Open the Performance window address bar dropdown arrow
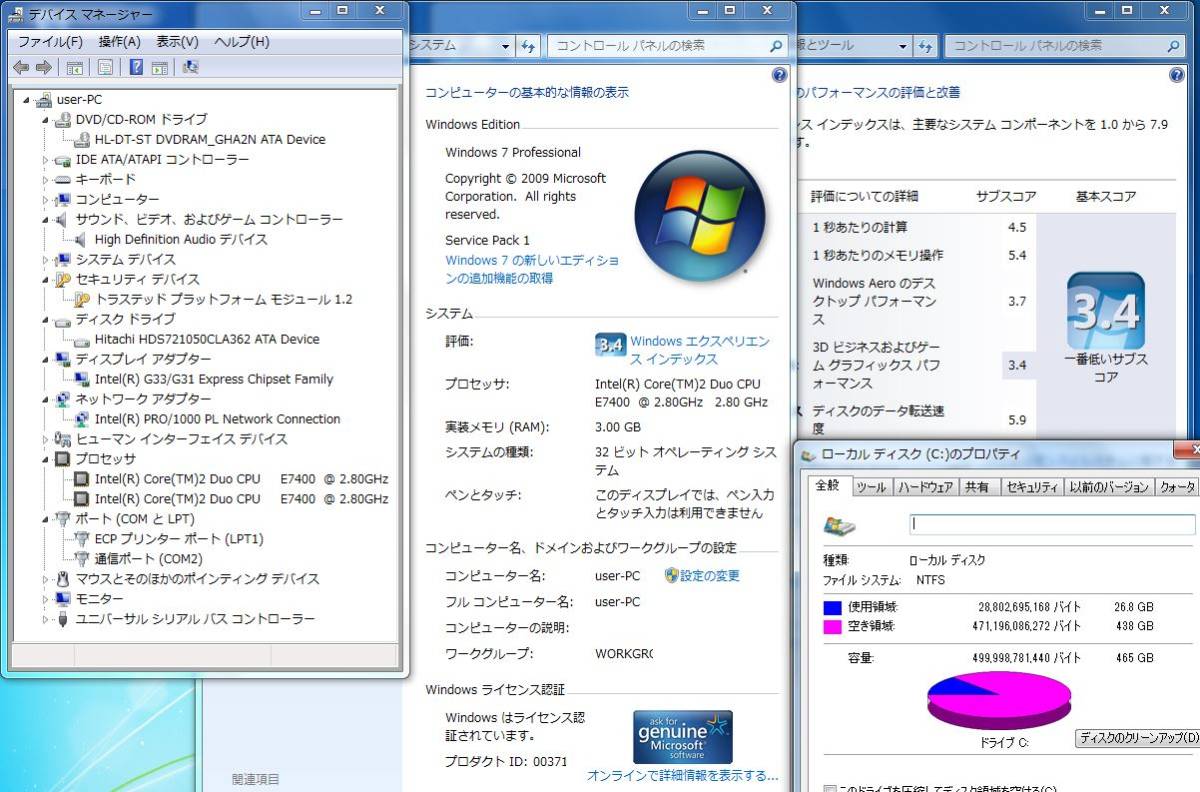The height and width of the screenshot is (792, 1200). [903, 46]
